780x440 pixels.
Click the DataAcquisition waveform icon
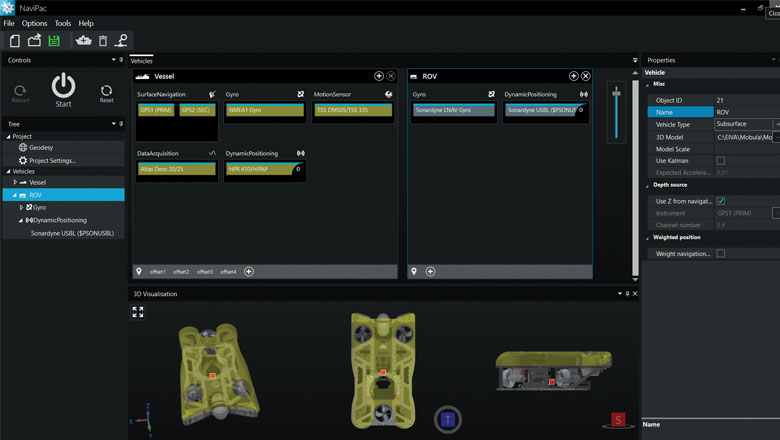tap(212, 153)
